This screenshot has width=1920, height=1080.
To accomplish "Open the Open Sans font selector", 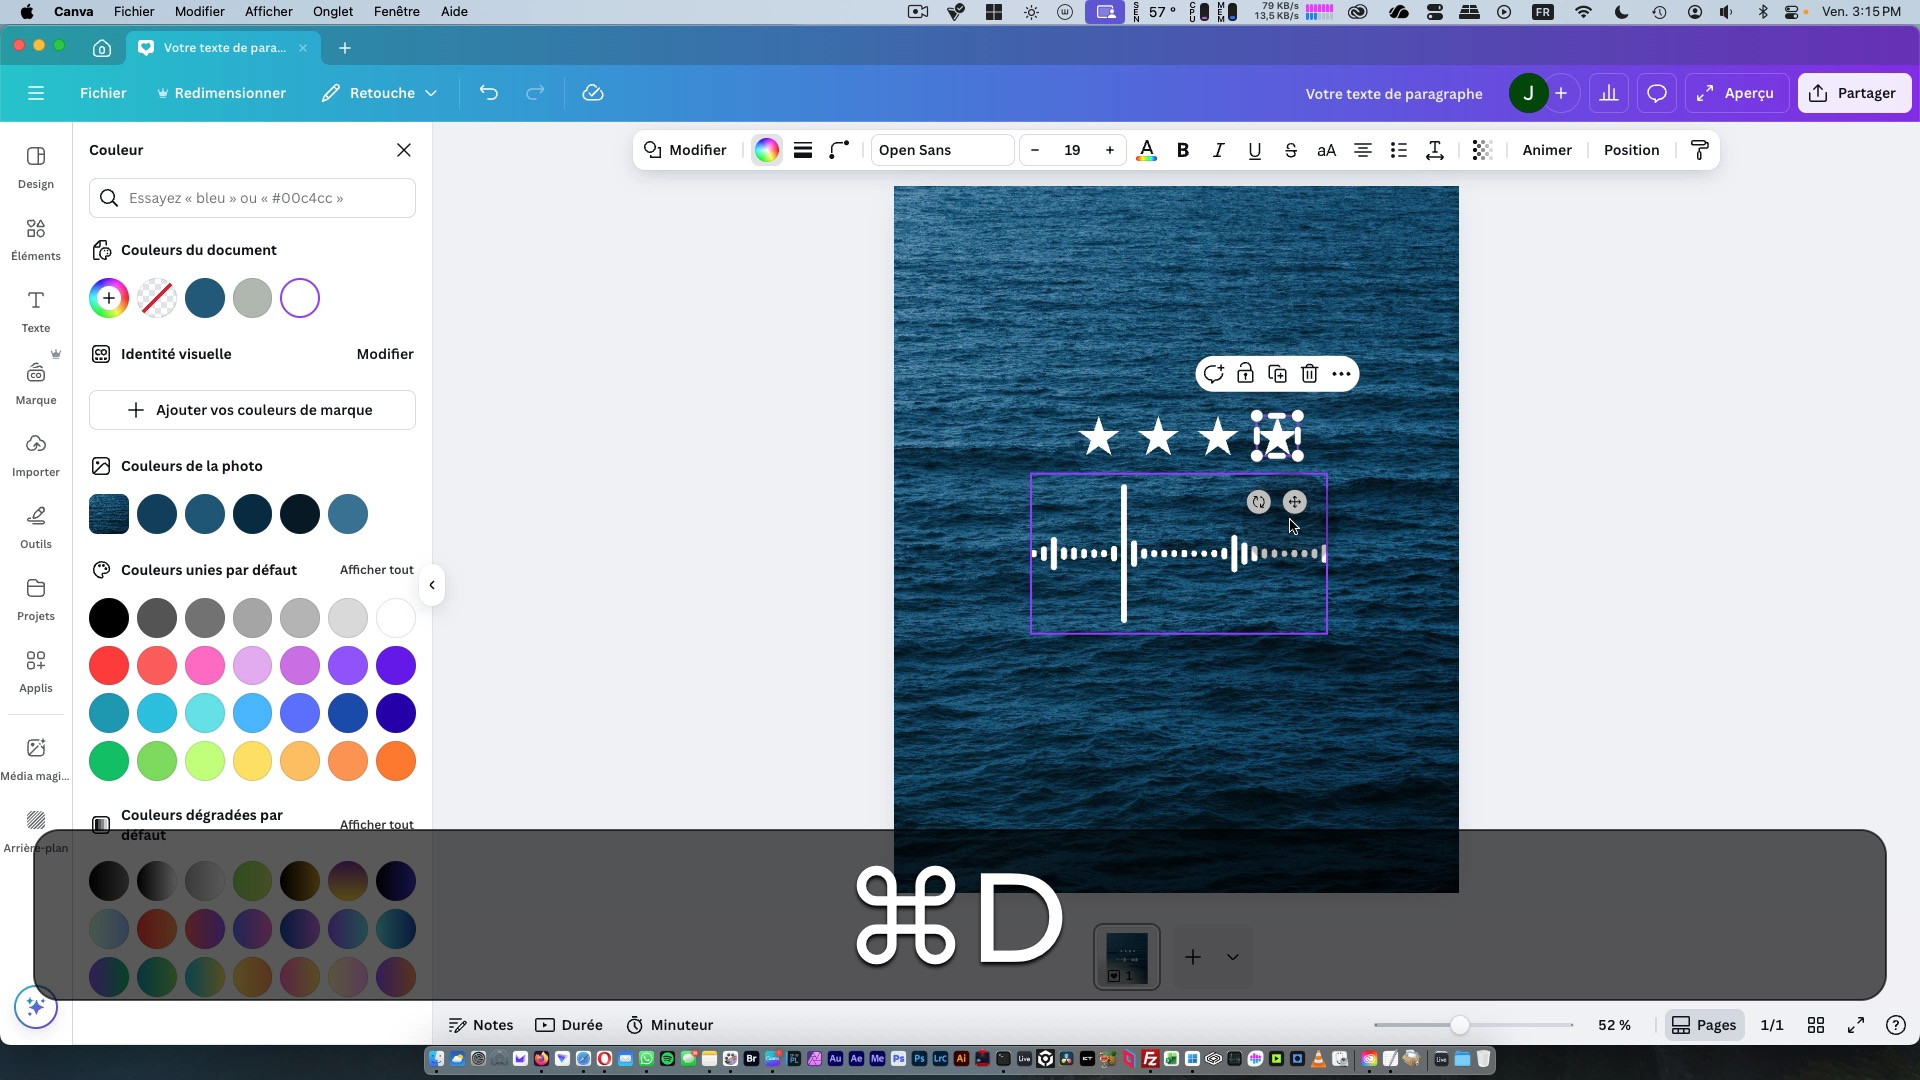I will pyautogui.click(x=941, y=150).
